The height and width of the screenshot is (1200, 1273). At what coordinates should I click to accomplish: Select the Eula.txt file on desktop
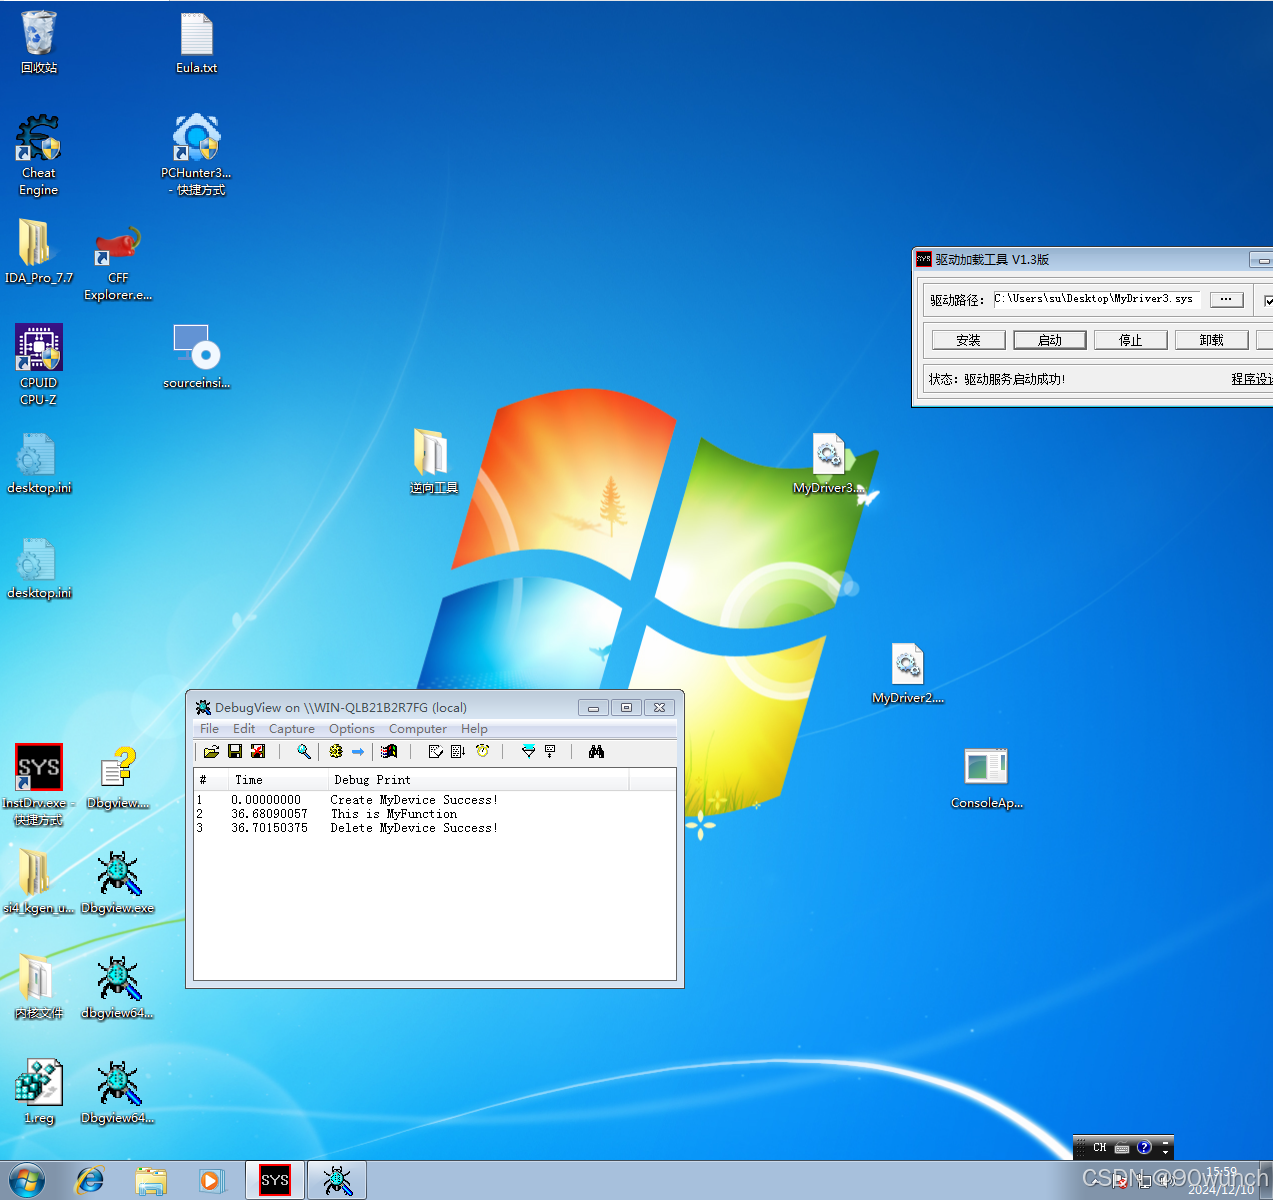click(x=197, y=42)
